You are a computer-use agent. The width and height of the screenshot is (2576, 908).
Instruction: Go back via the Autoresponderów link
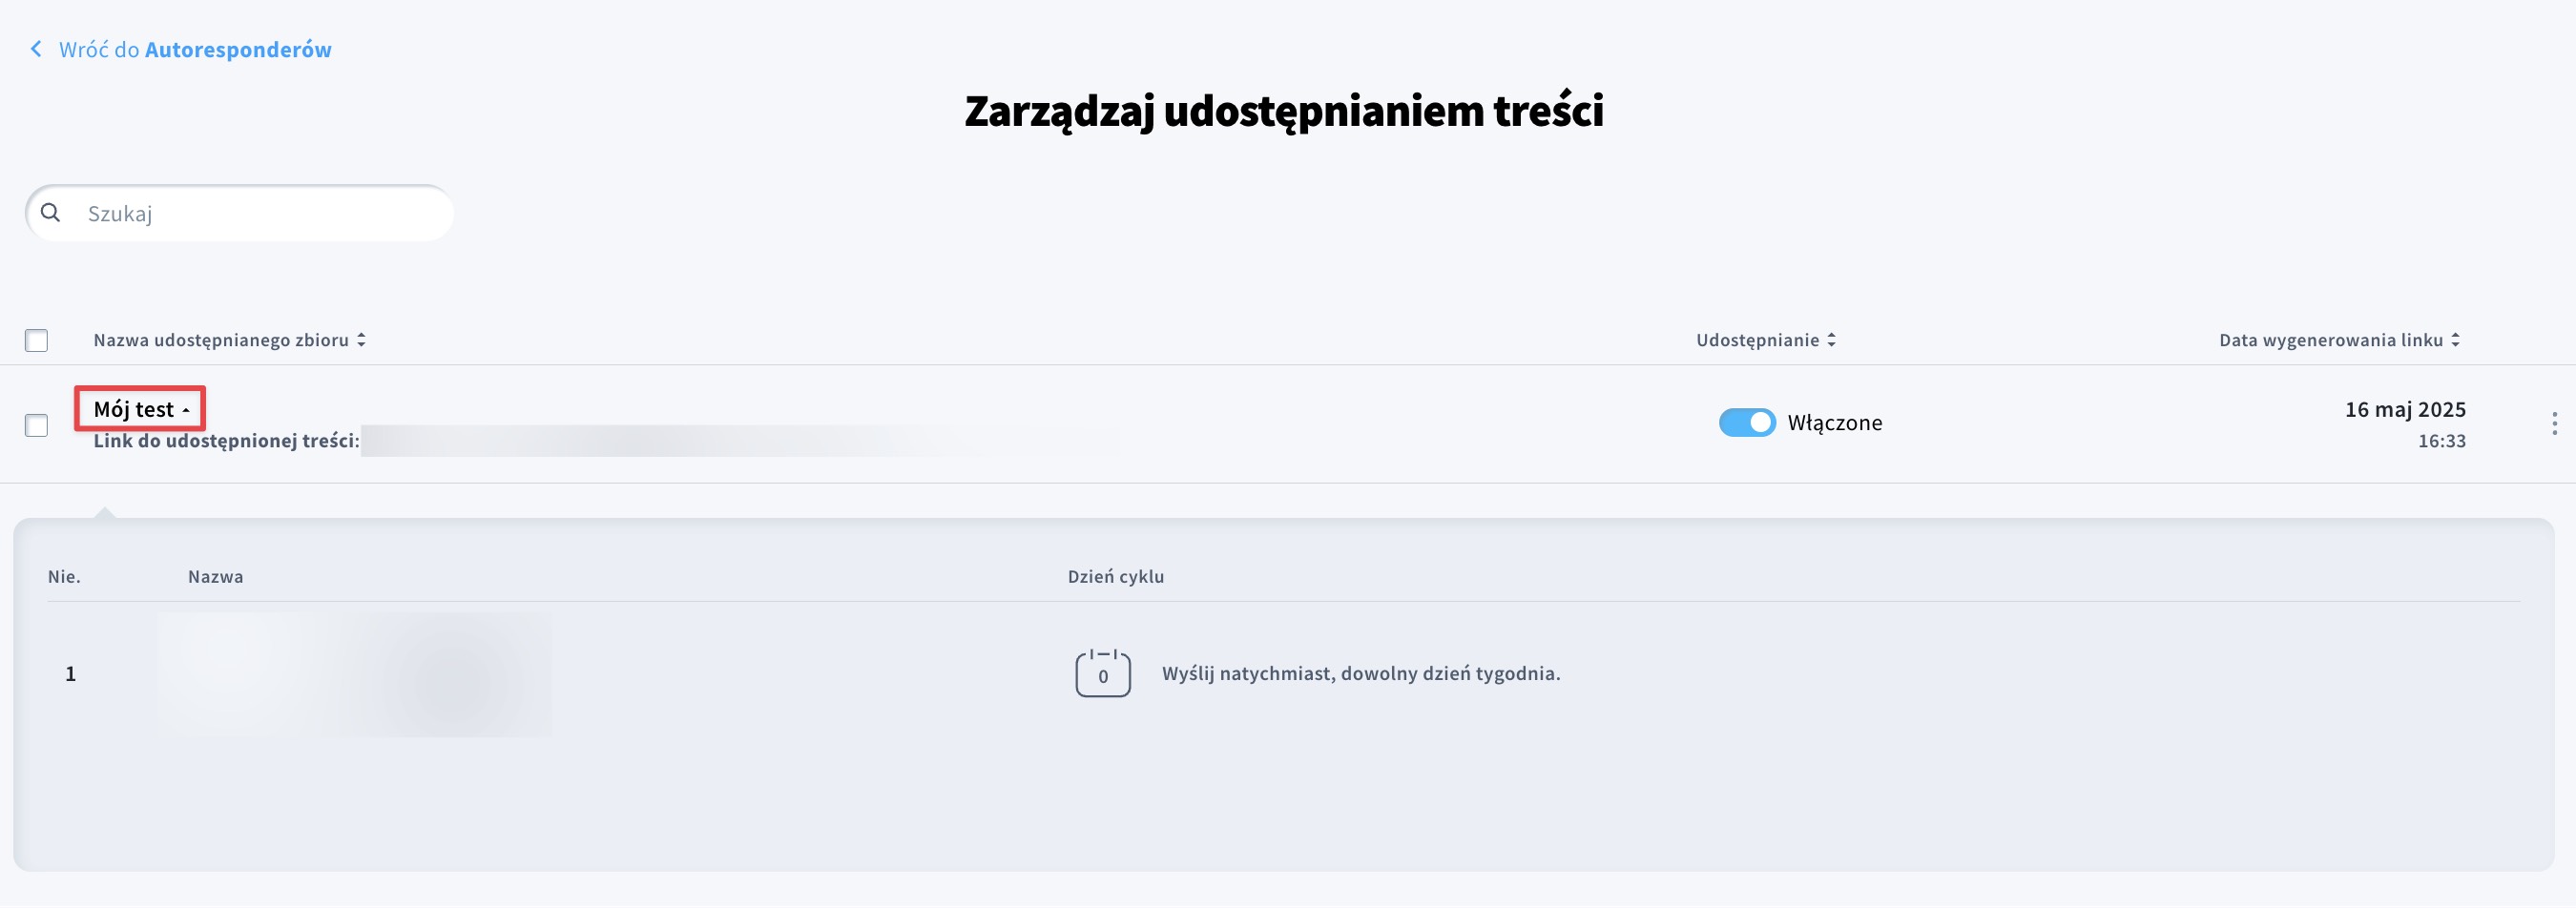pos(237,49)
